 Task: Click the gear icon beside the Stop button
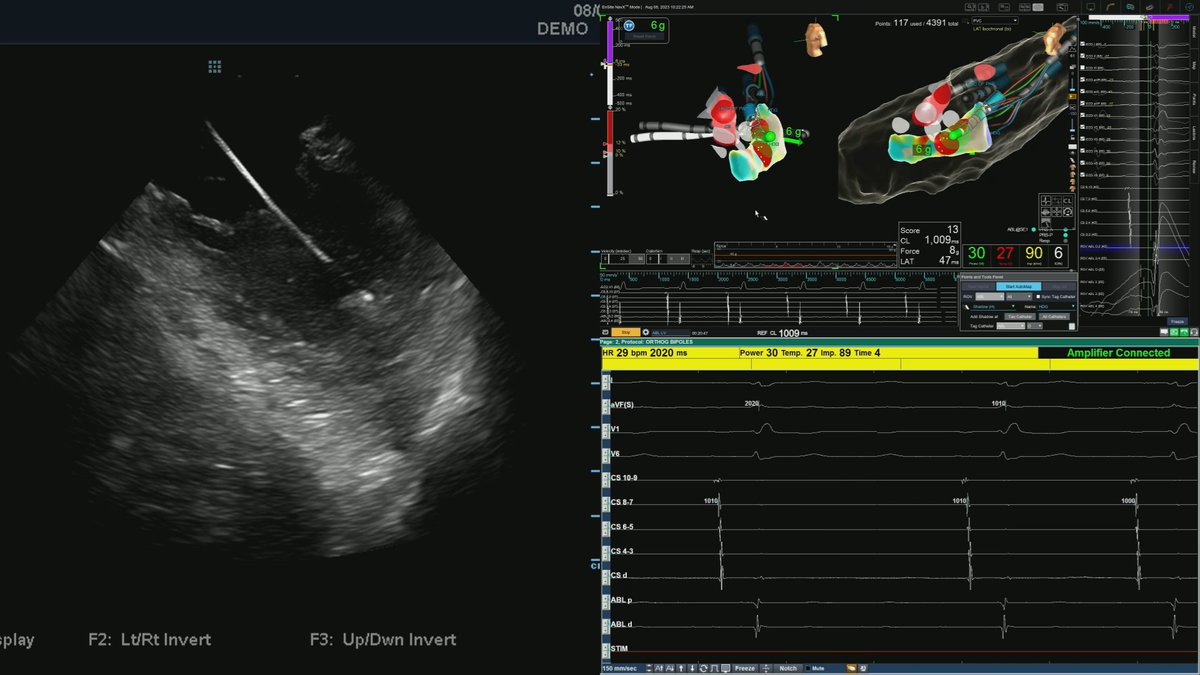point(645,332)
